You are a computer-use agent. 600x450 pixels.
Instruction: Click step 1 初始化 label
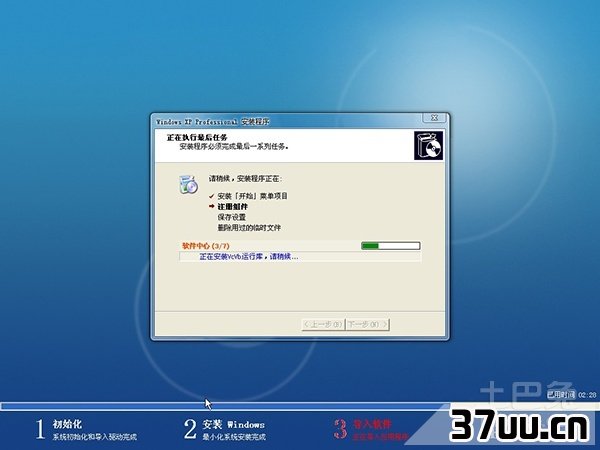pos(67,424)
